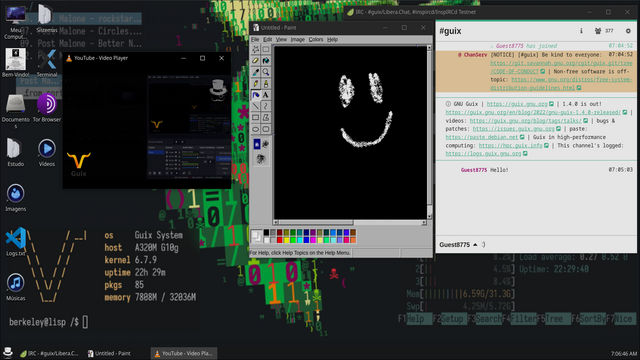Image resolution: width=640 pixels, height=360 pixels.
Task: Open the Colors menu in Paint
Action: (x=316, y=40)
